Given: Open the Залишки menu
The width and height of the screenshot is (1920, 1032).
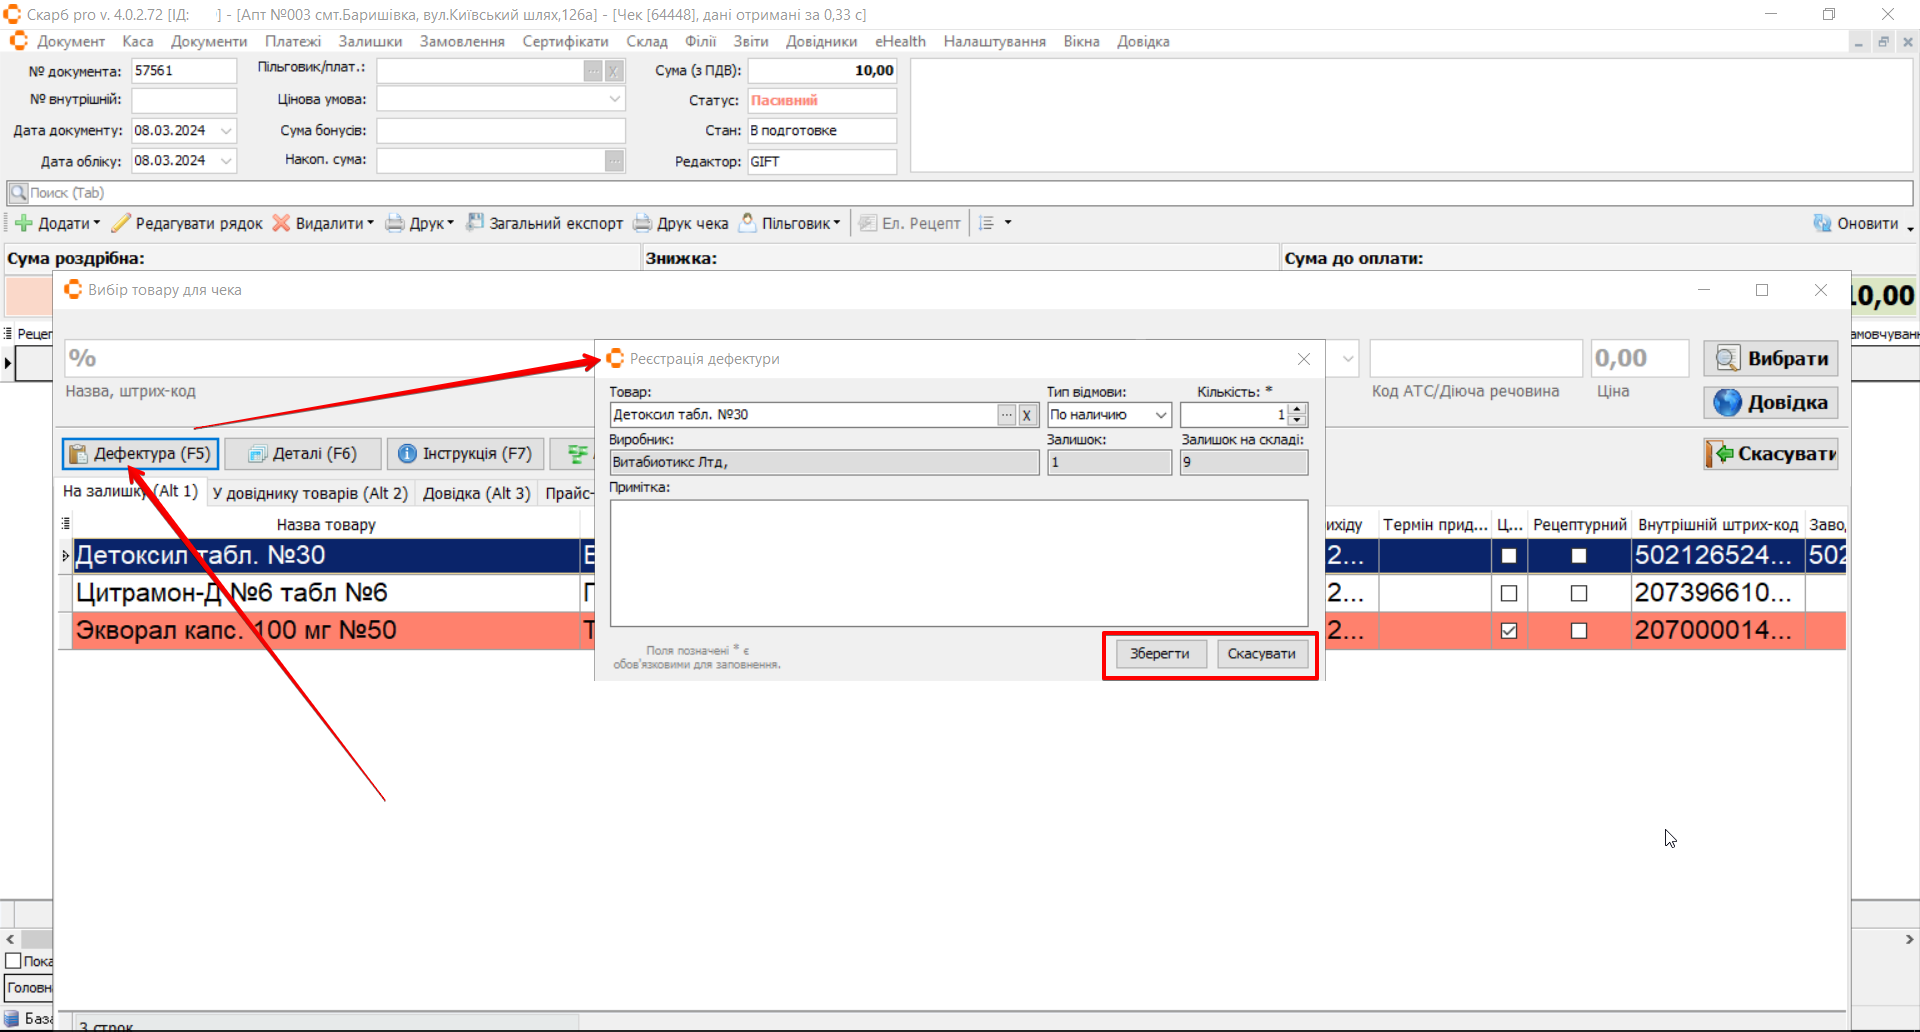Looking at the screenshot, I should point(369,42).
